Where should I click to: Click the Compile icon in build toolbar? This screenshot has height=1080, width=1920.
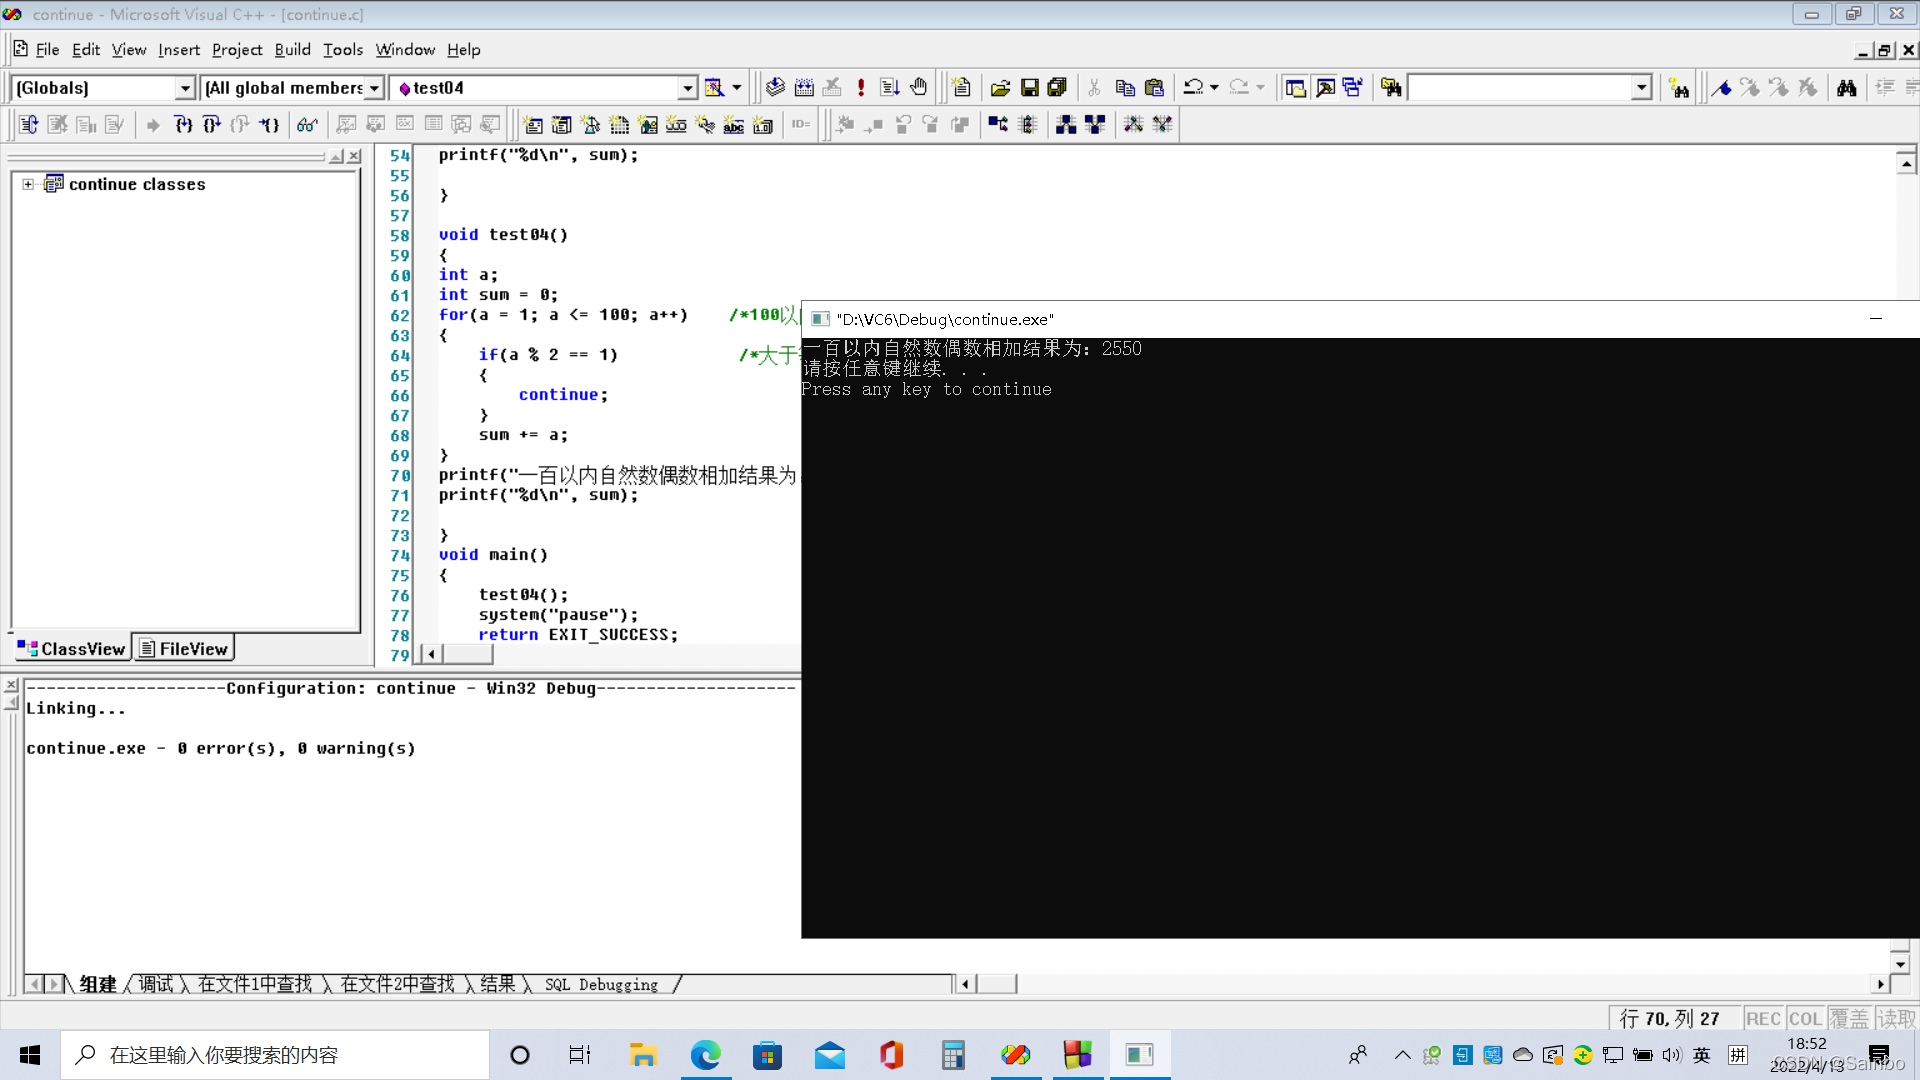point(775,88)
